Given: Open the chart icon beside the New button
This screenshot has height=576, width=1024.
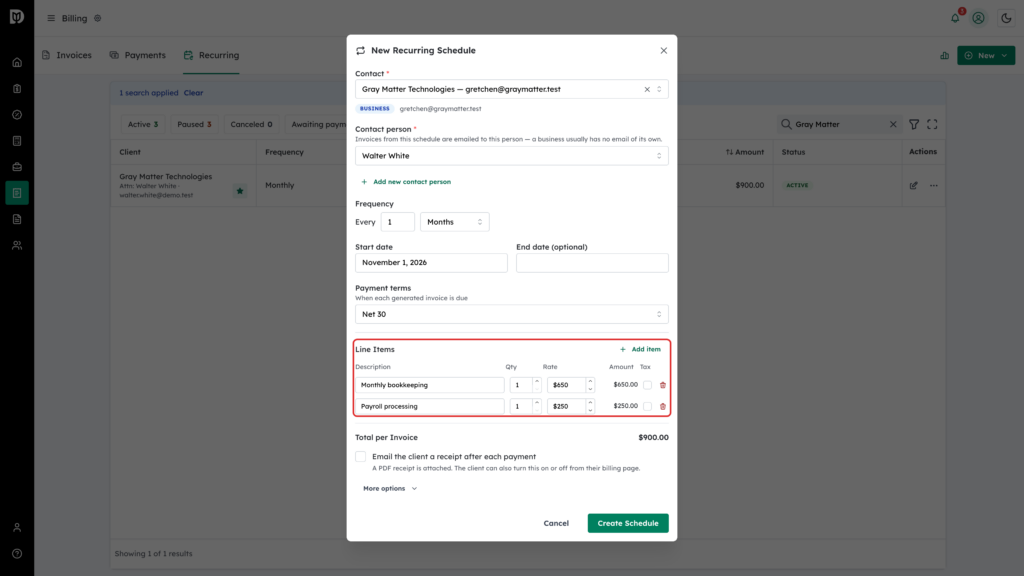Looking at the screenshot, I should point(944,56).
